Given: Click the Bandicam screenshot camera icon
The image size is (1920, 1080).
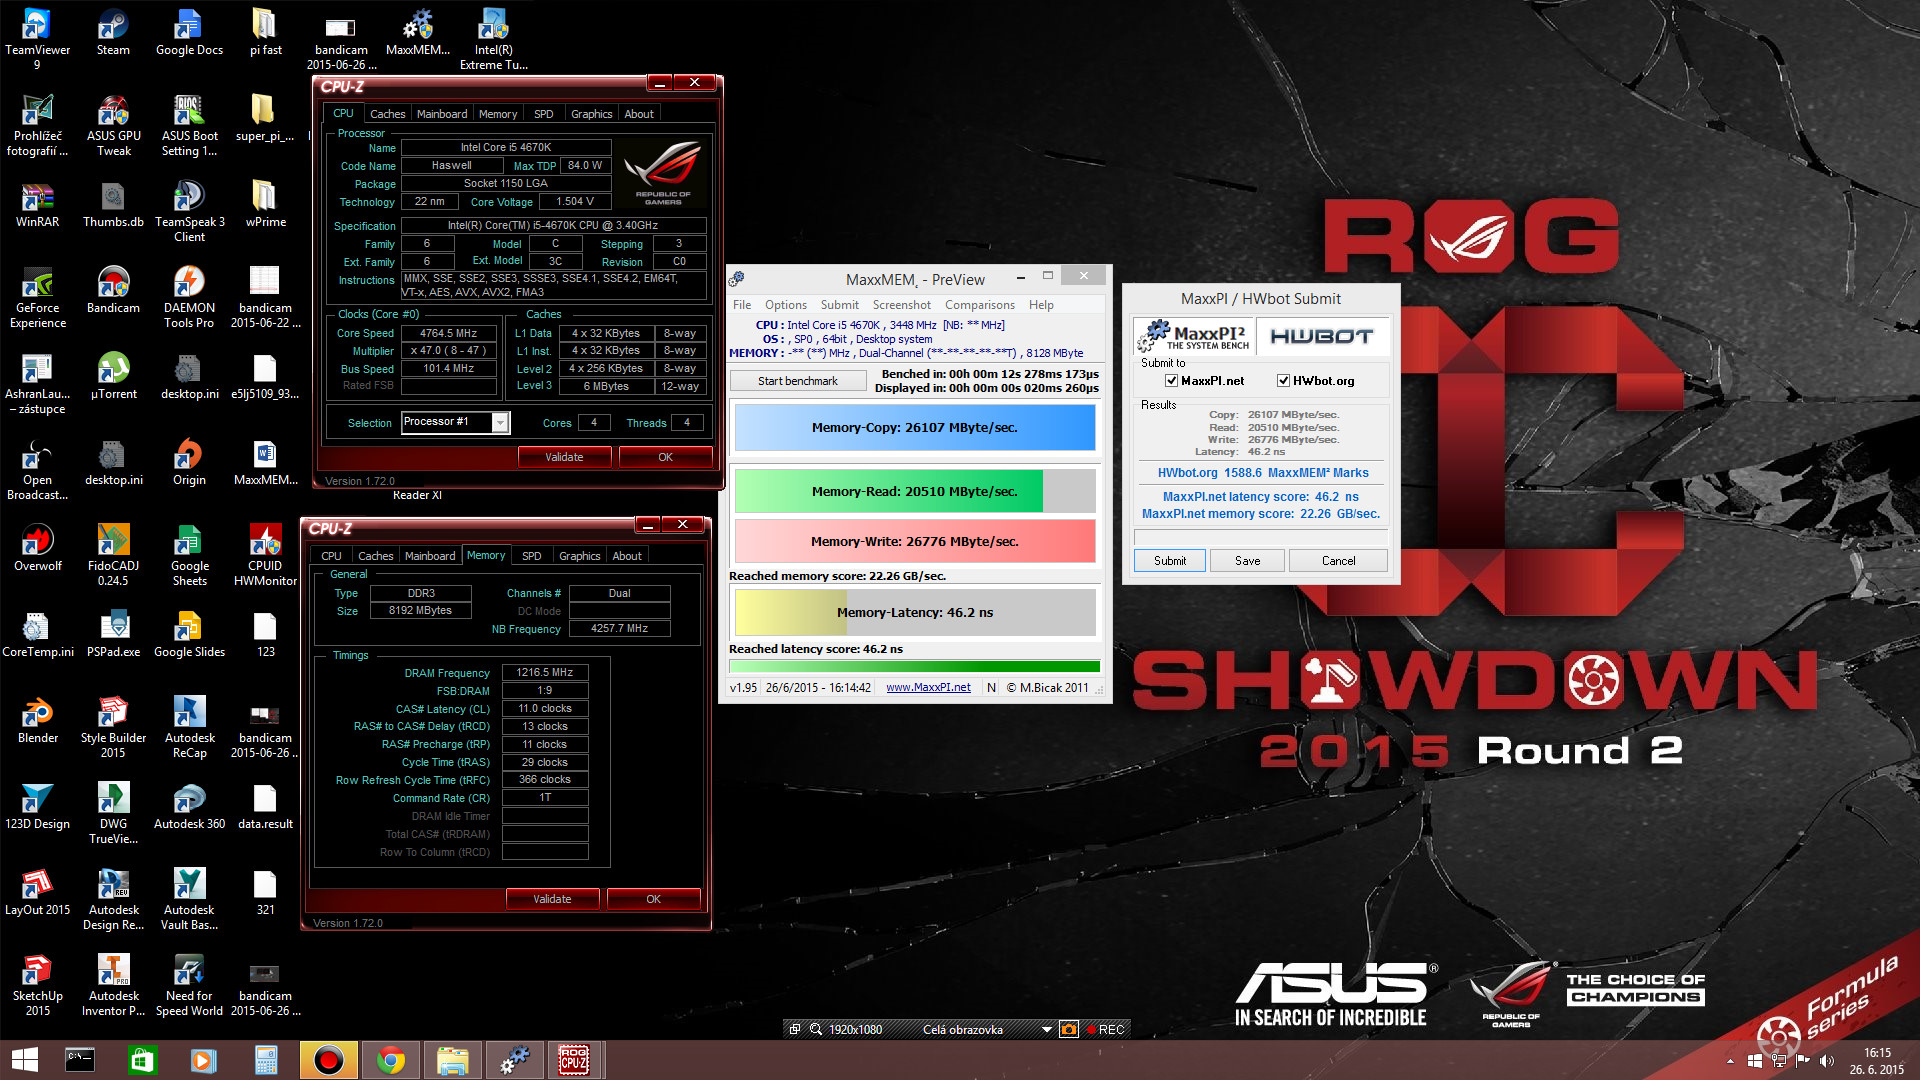Looking at the screenshot, I should click(x=1069, y=1029).
